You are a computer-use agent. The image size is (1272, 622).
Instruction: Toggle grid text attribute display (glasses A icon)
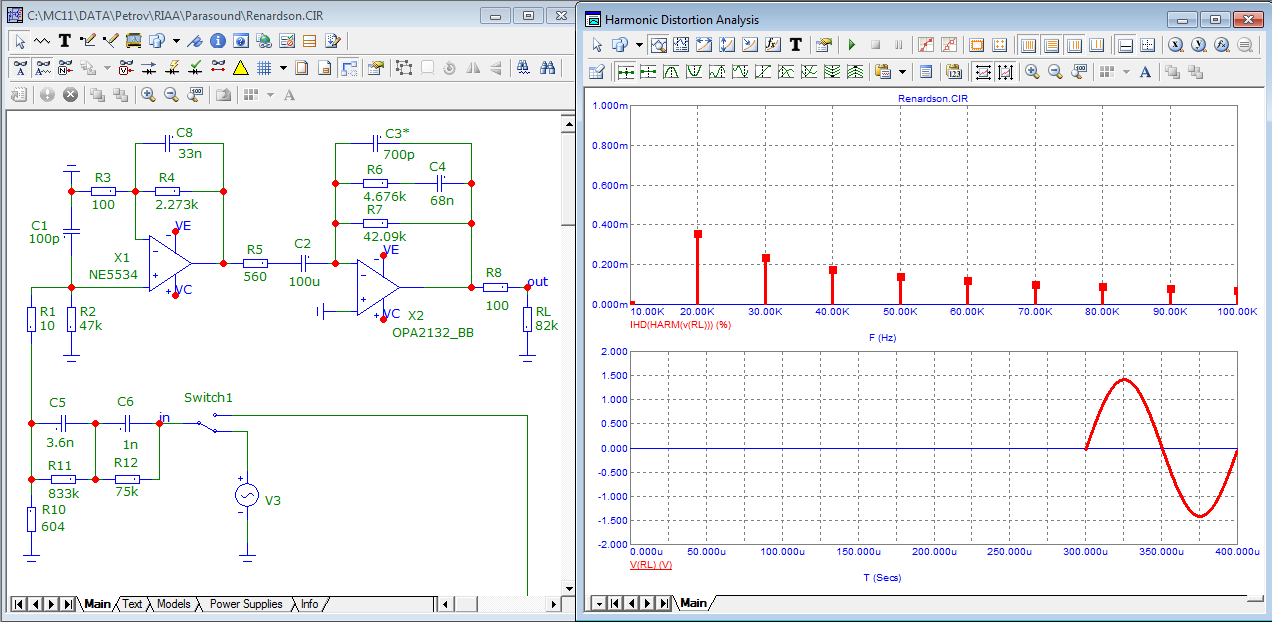(19, 68)
